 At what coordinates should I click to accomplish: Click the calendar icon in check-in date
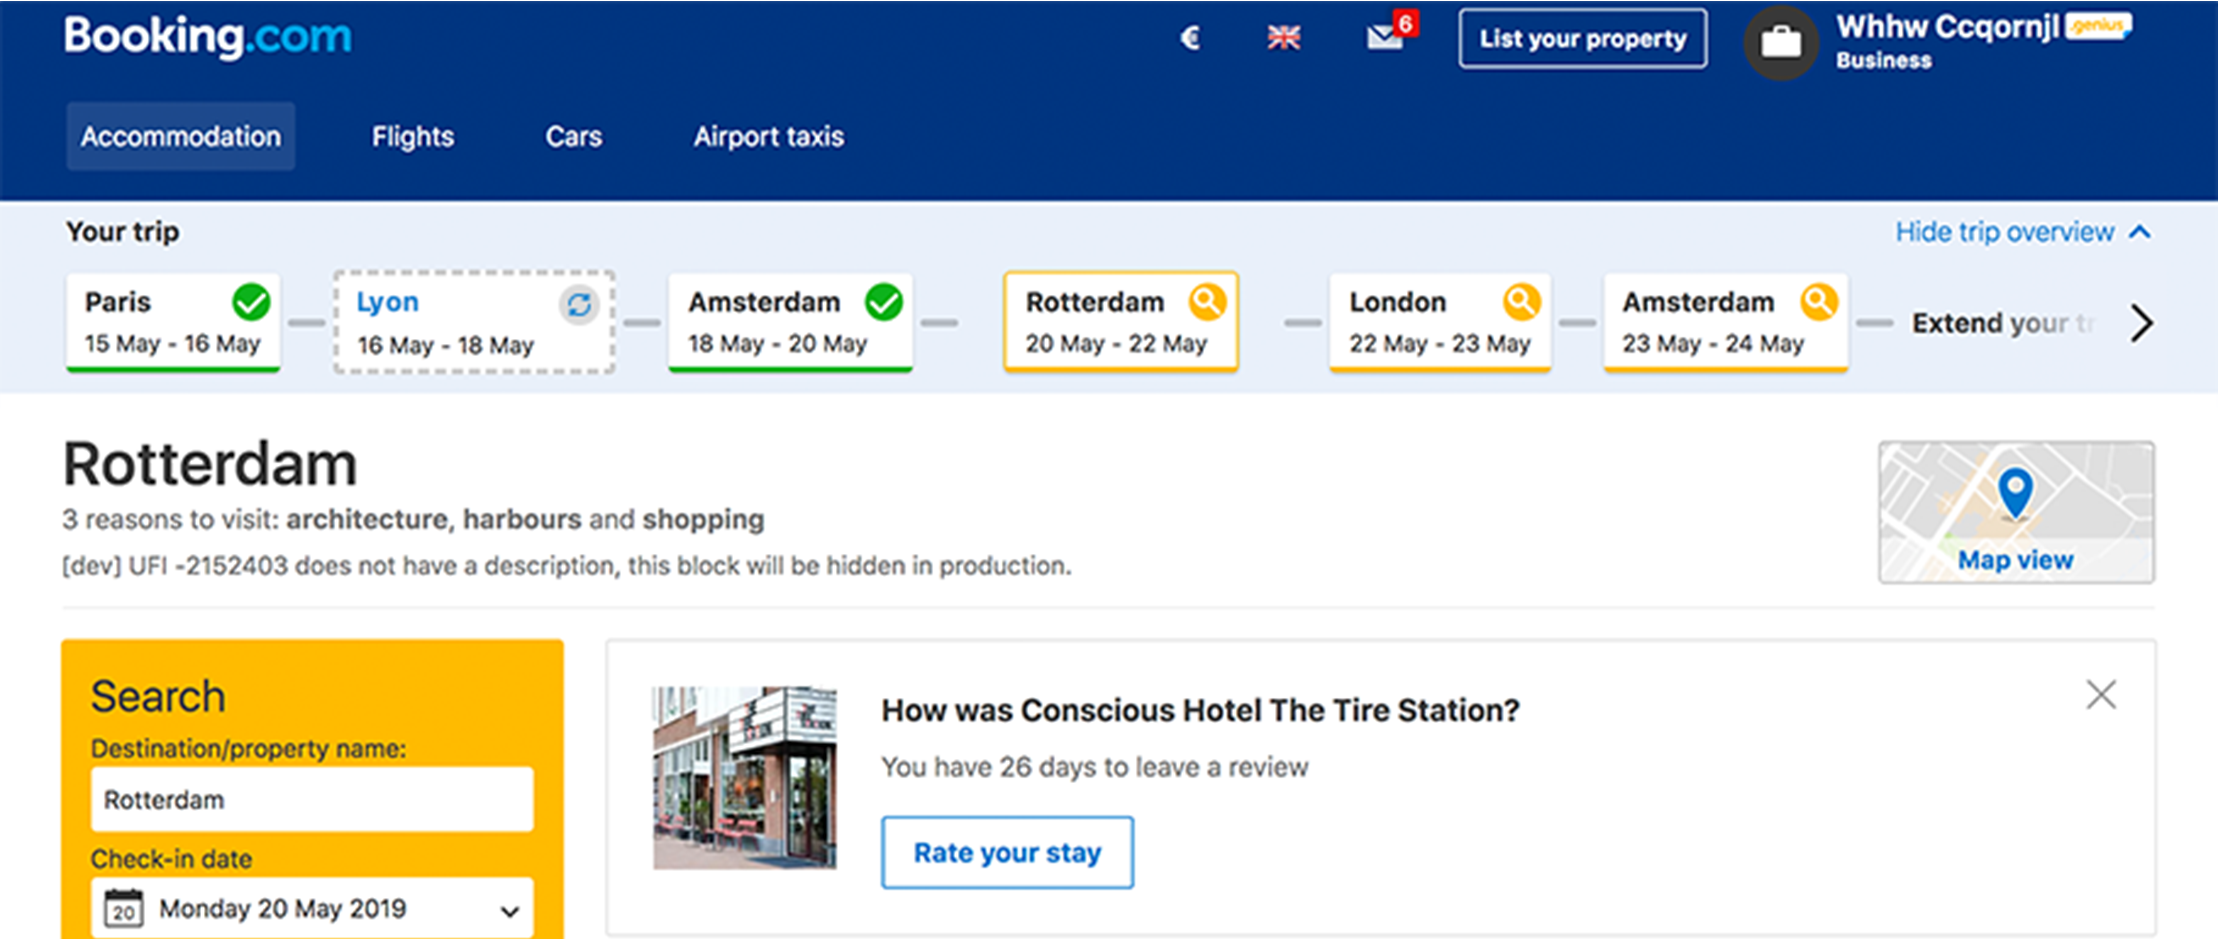click(124, 908)
